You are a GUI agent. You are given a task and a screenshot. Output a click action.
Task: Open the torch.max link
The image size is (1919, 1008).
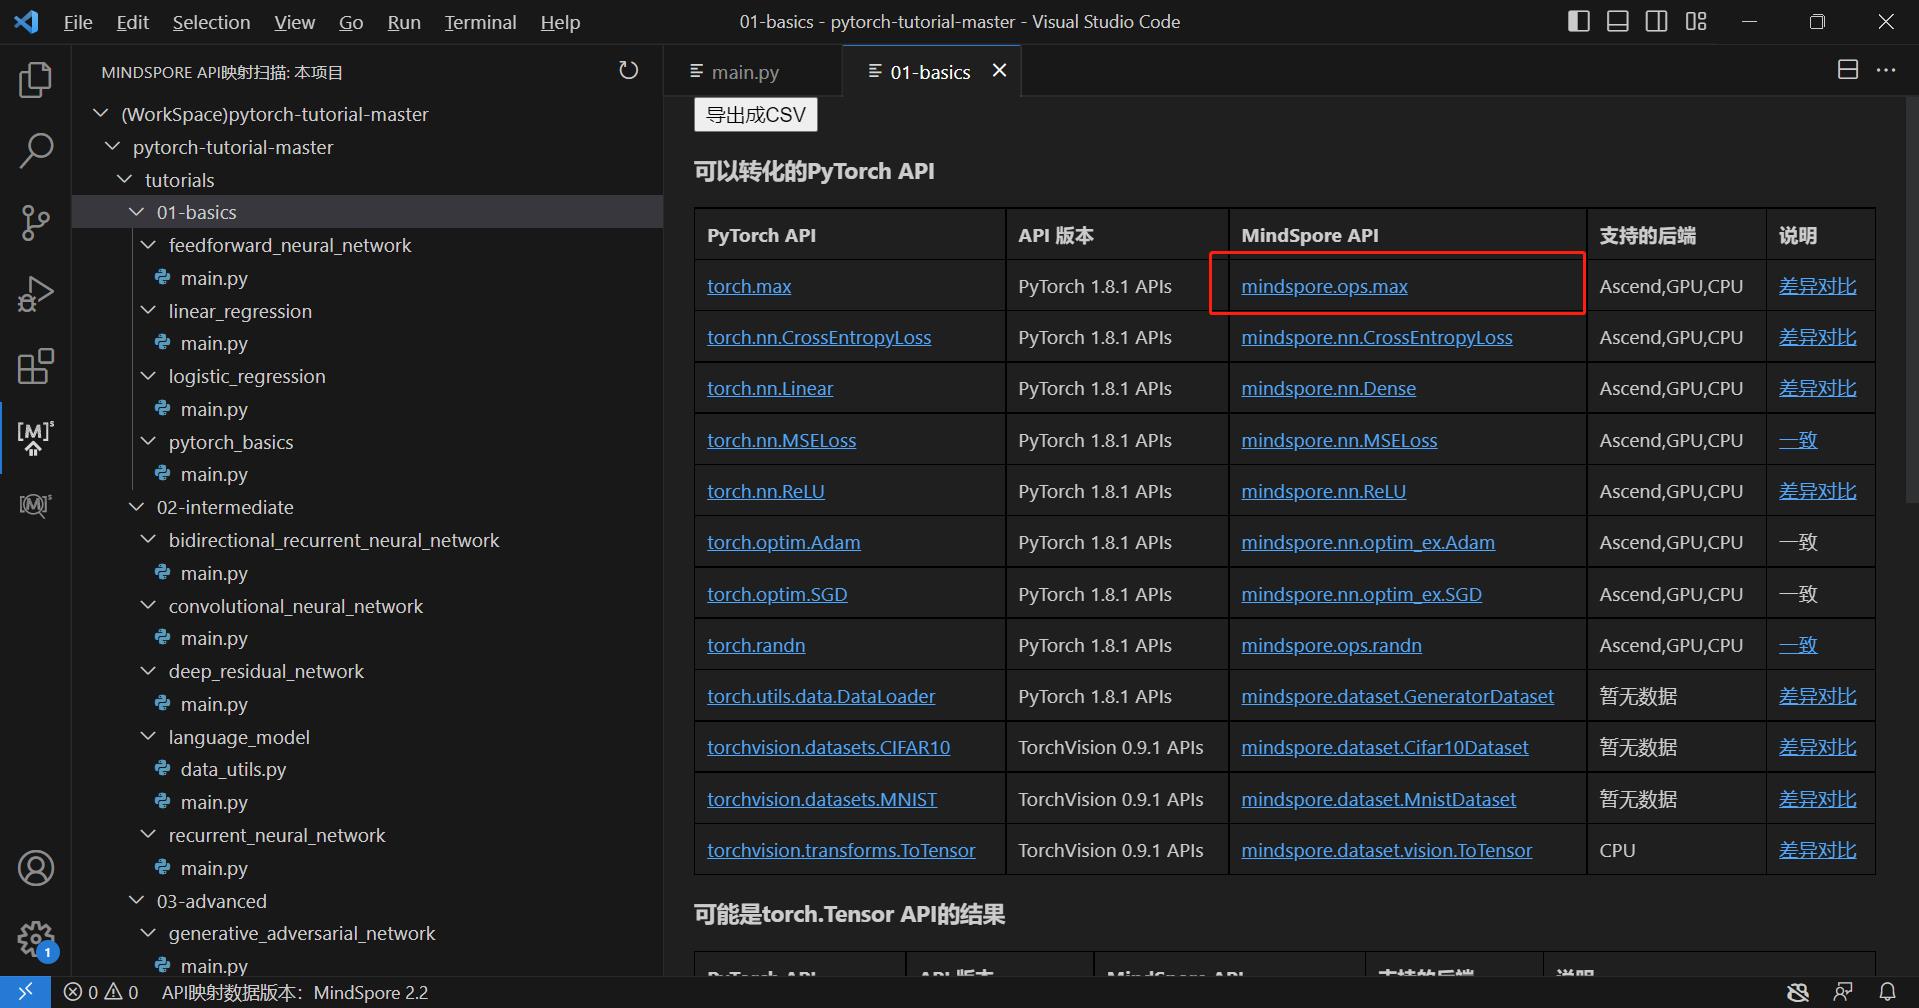749,286
